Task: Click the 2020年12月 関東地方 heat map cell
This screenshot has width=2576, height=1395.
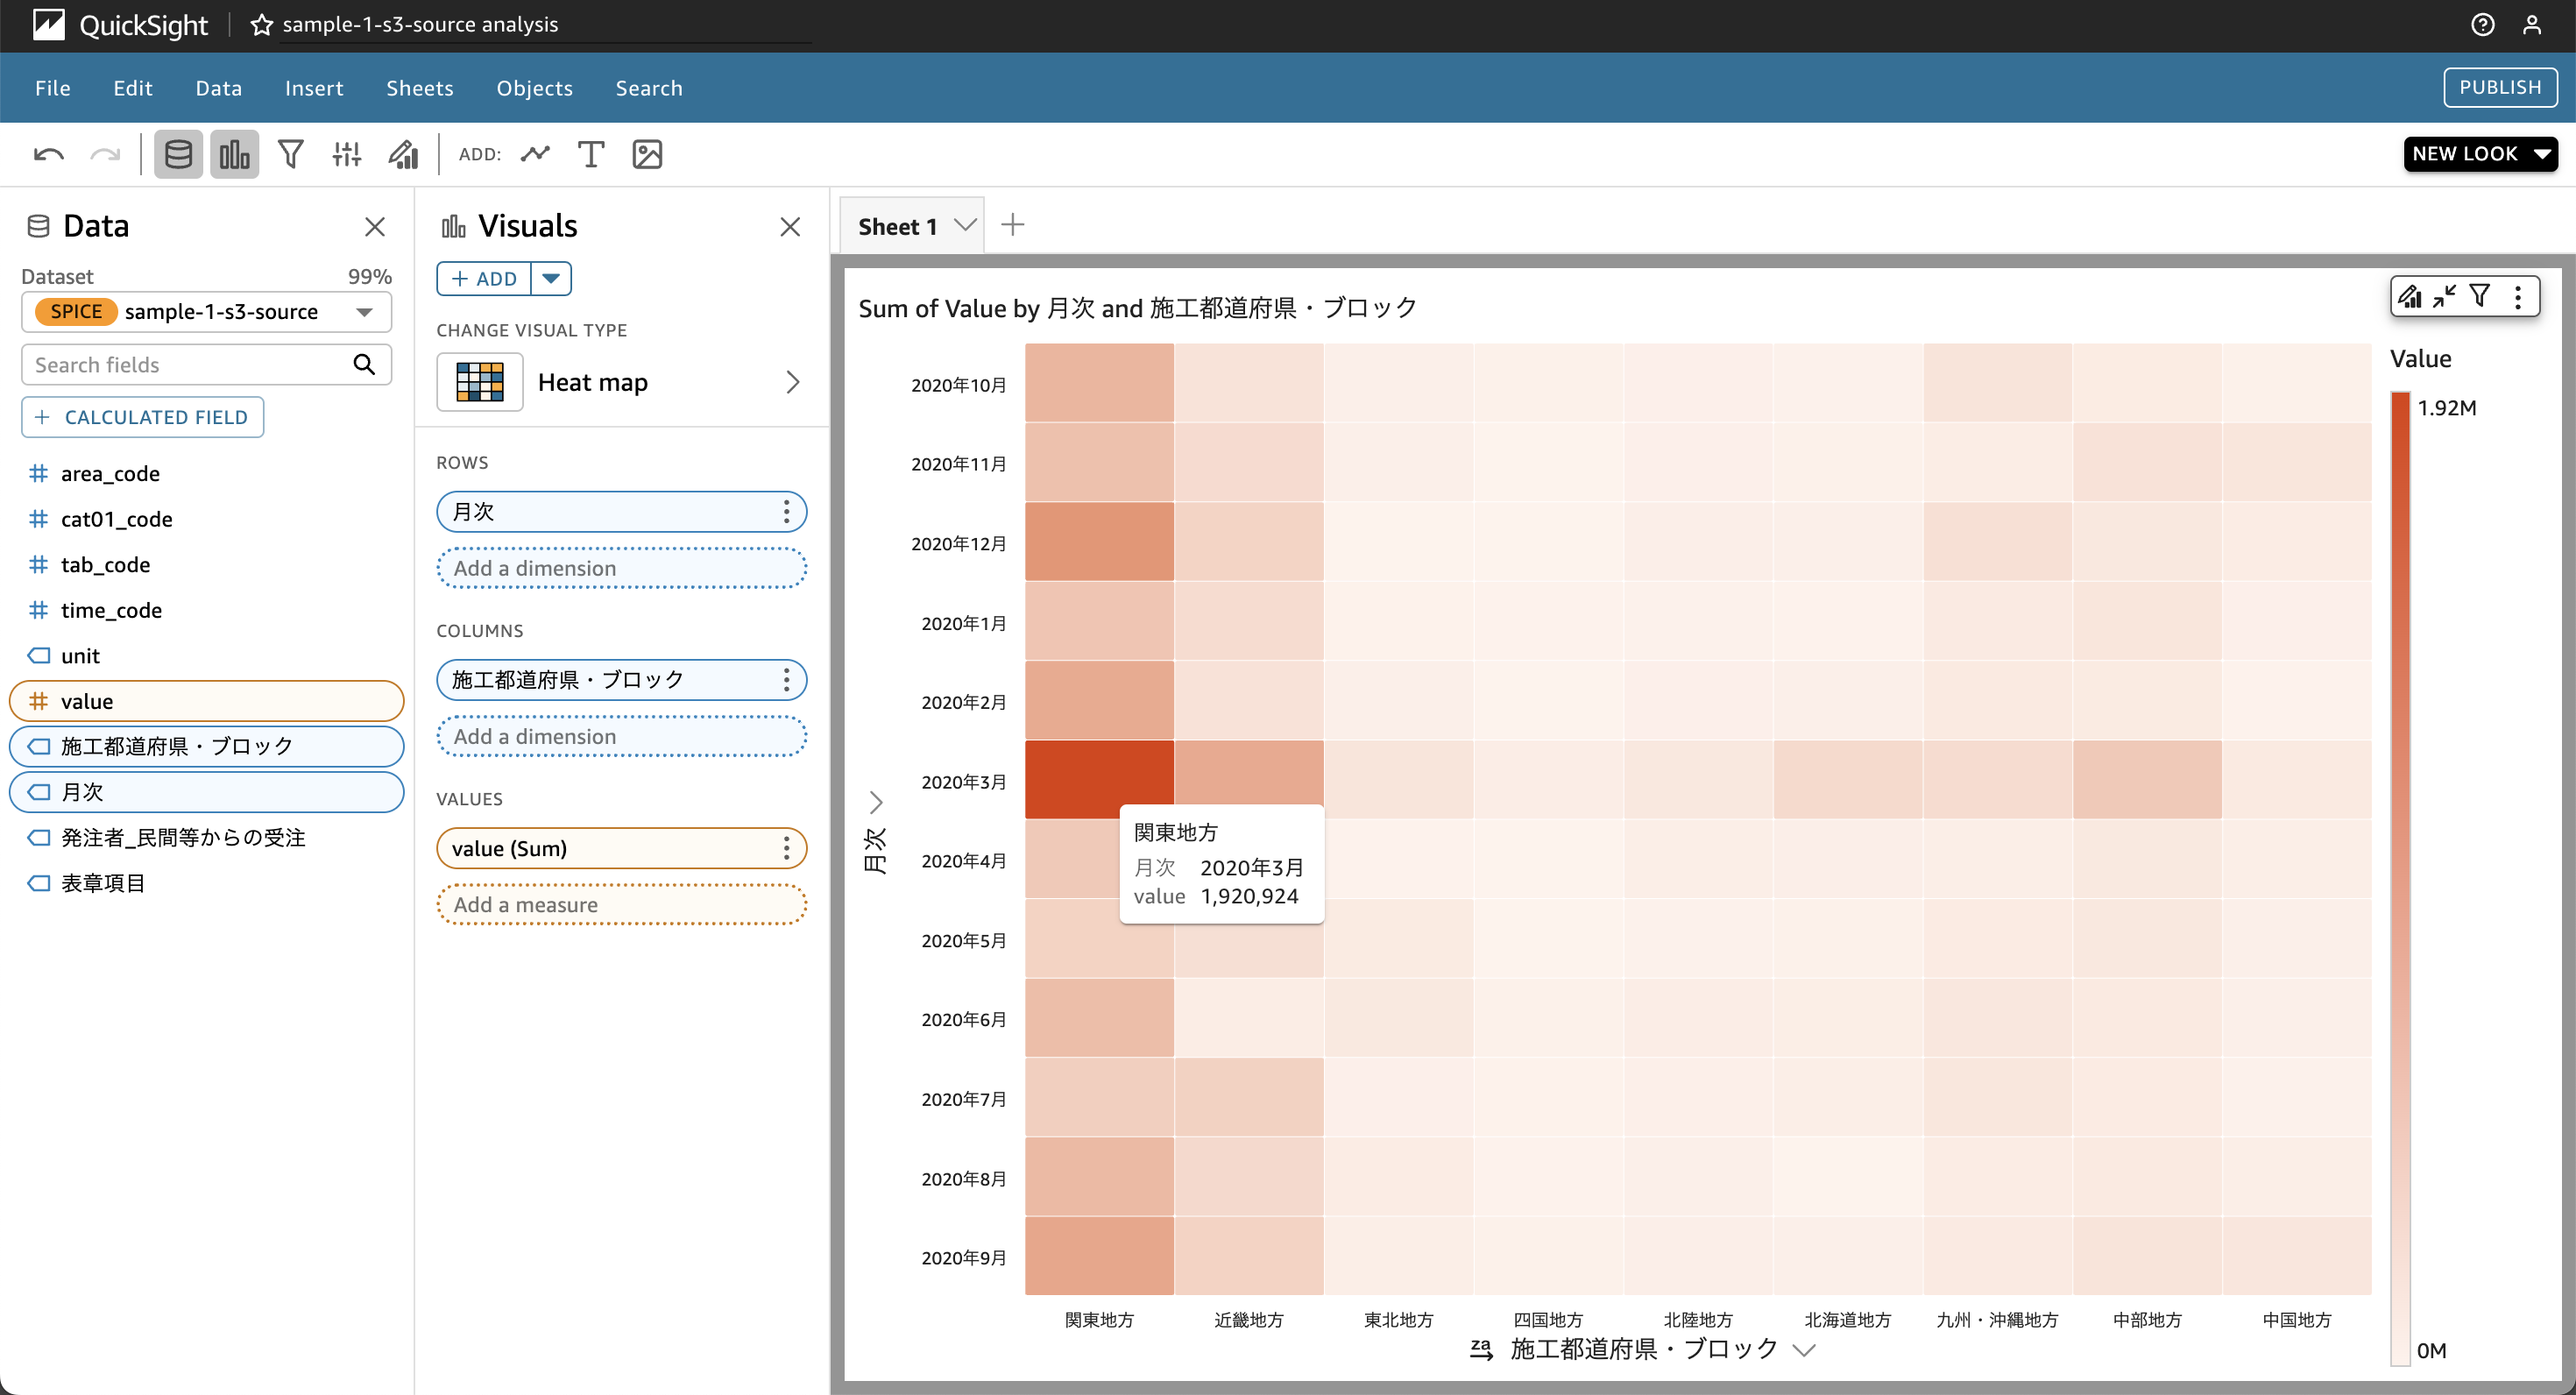Action: point(1099,542)
